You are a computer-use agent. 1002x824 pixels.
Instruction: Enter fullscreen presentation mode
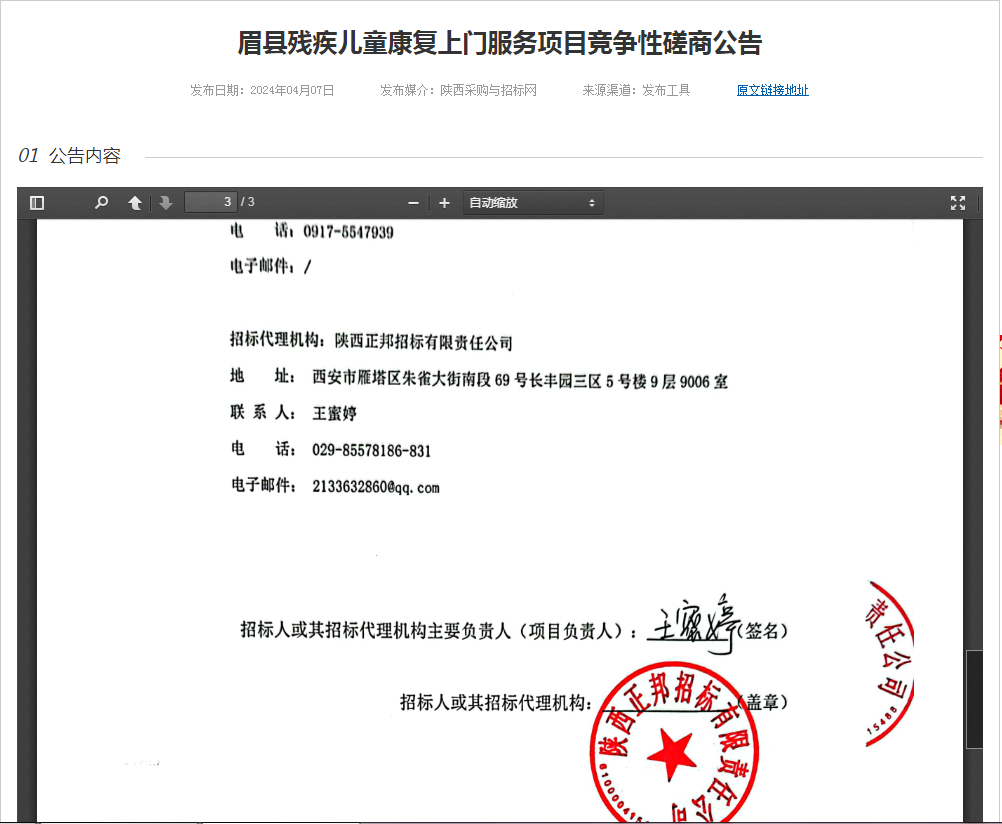tap(957, 203)
